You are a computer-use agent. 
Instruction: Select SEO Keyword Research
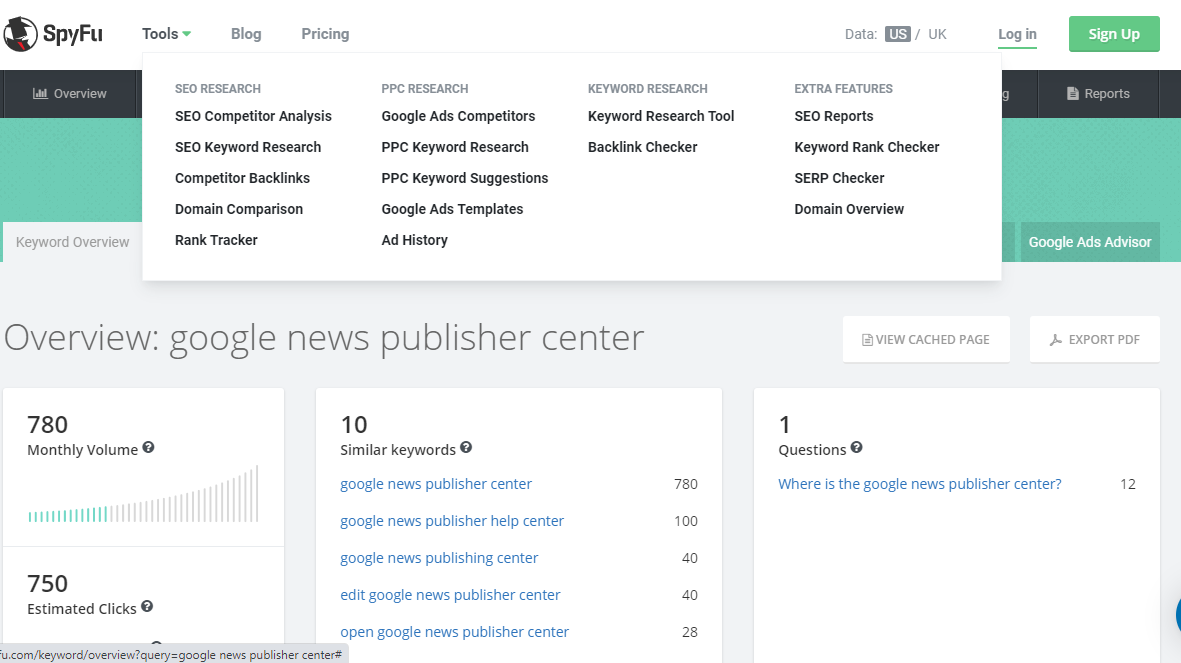[248, 147]
